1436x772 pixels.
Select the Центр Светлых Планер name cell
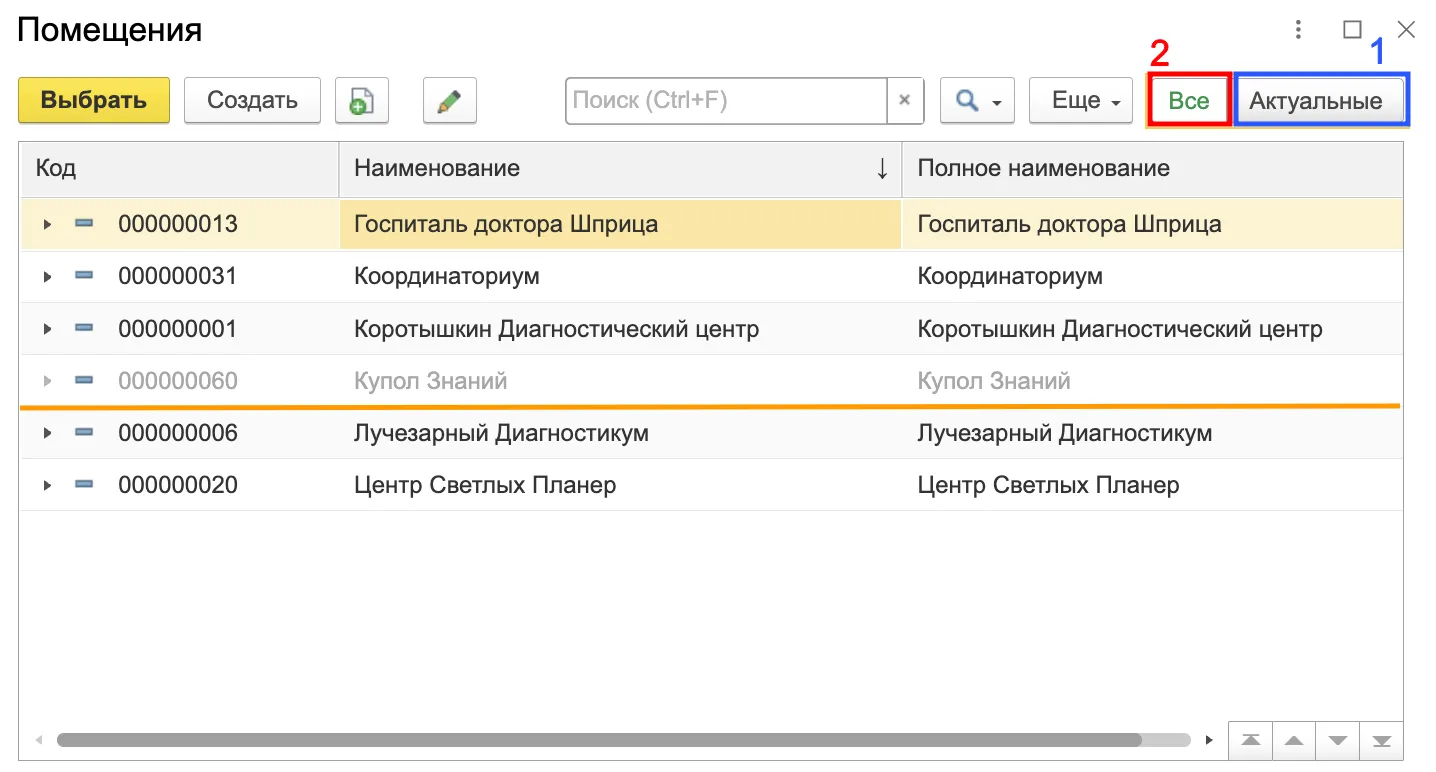point(621,485)
